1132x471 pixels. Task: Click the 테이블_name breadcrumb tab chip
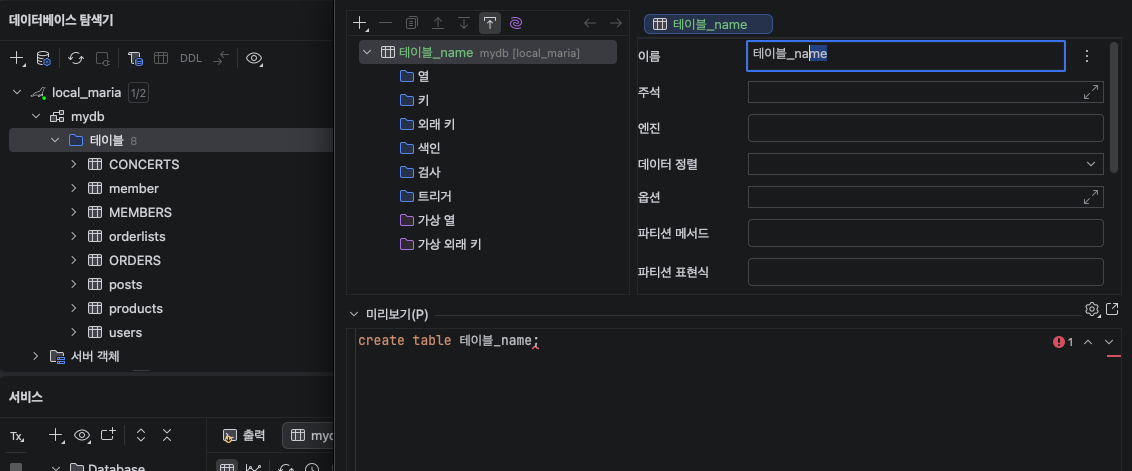(x=708, y=25)
